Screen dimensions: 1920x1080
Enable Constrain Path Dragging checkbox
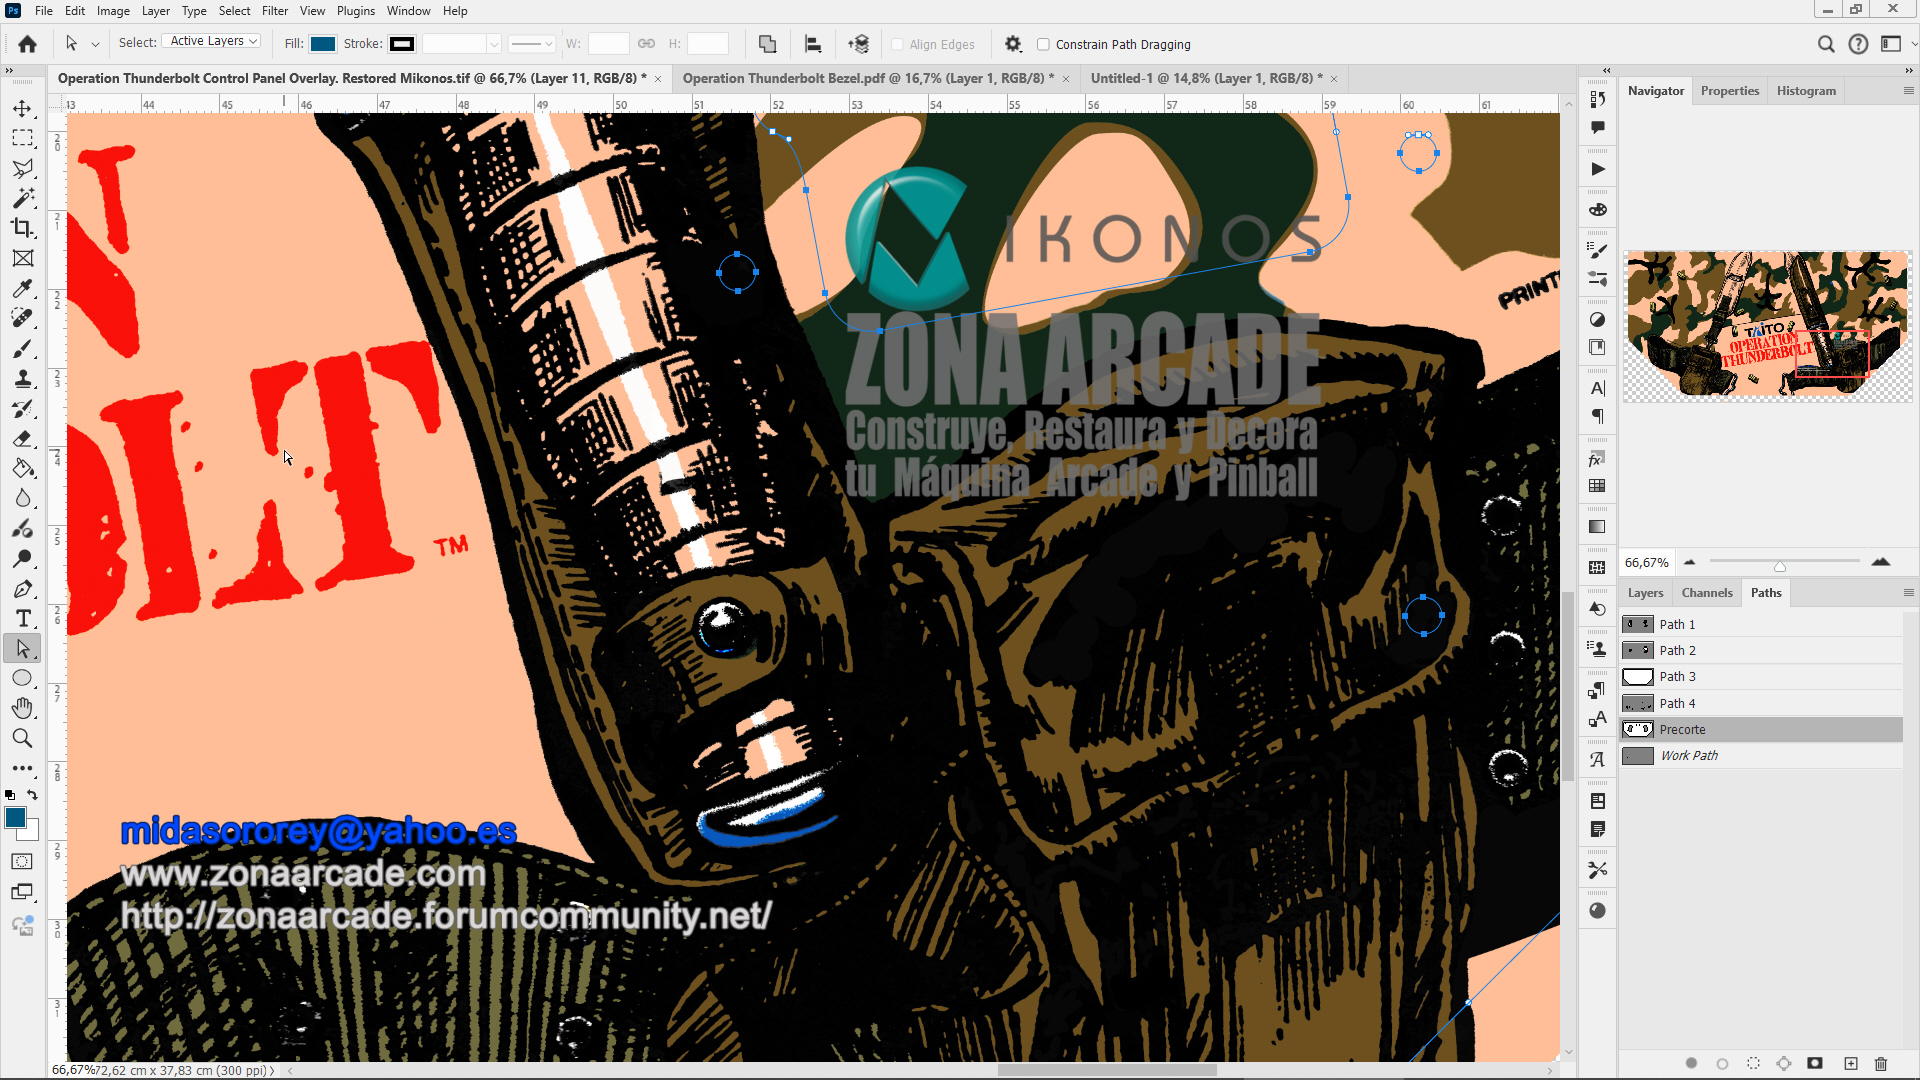[x=1043, y=44]
